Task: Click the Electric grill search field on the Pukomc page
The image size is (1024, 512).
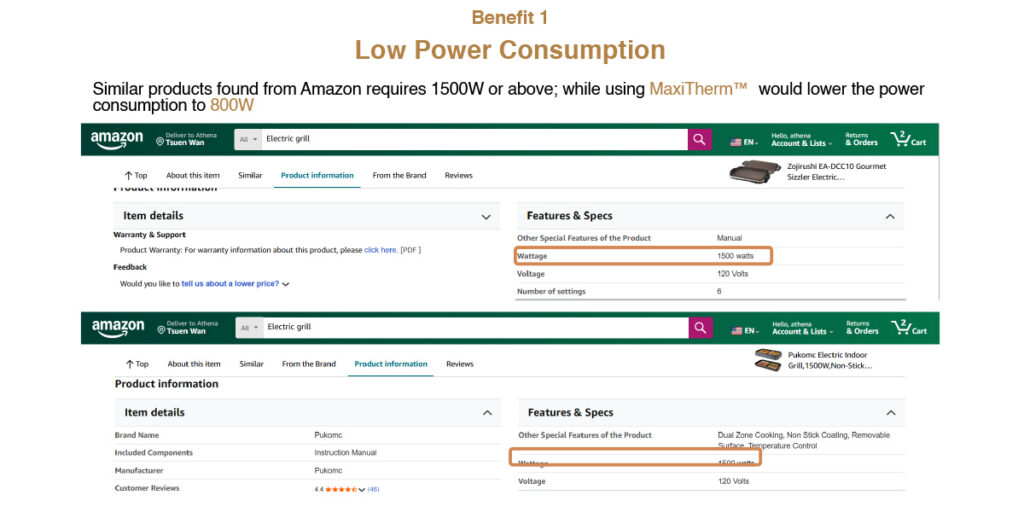Action: click(x=470, y=327)
